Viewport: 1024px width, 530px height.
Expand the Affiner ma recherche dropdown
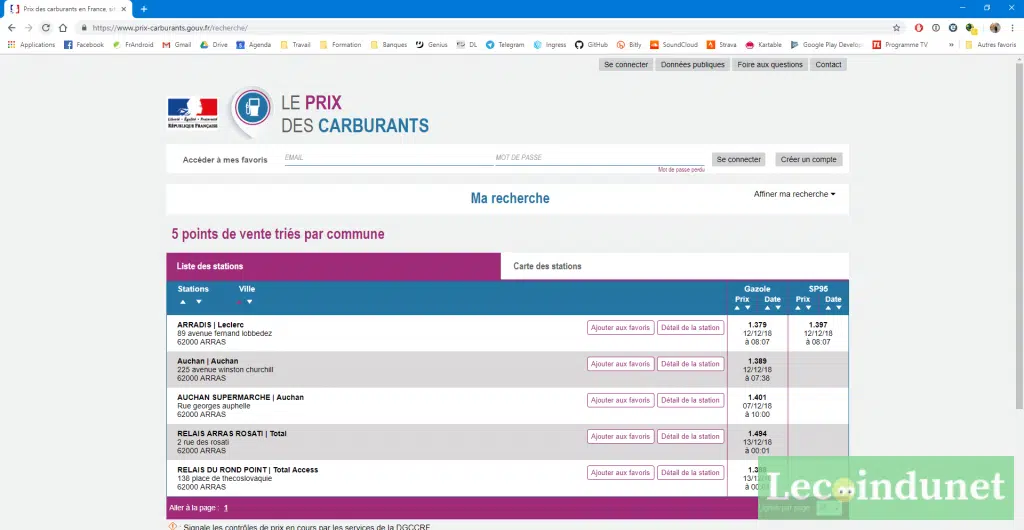794,194
